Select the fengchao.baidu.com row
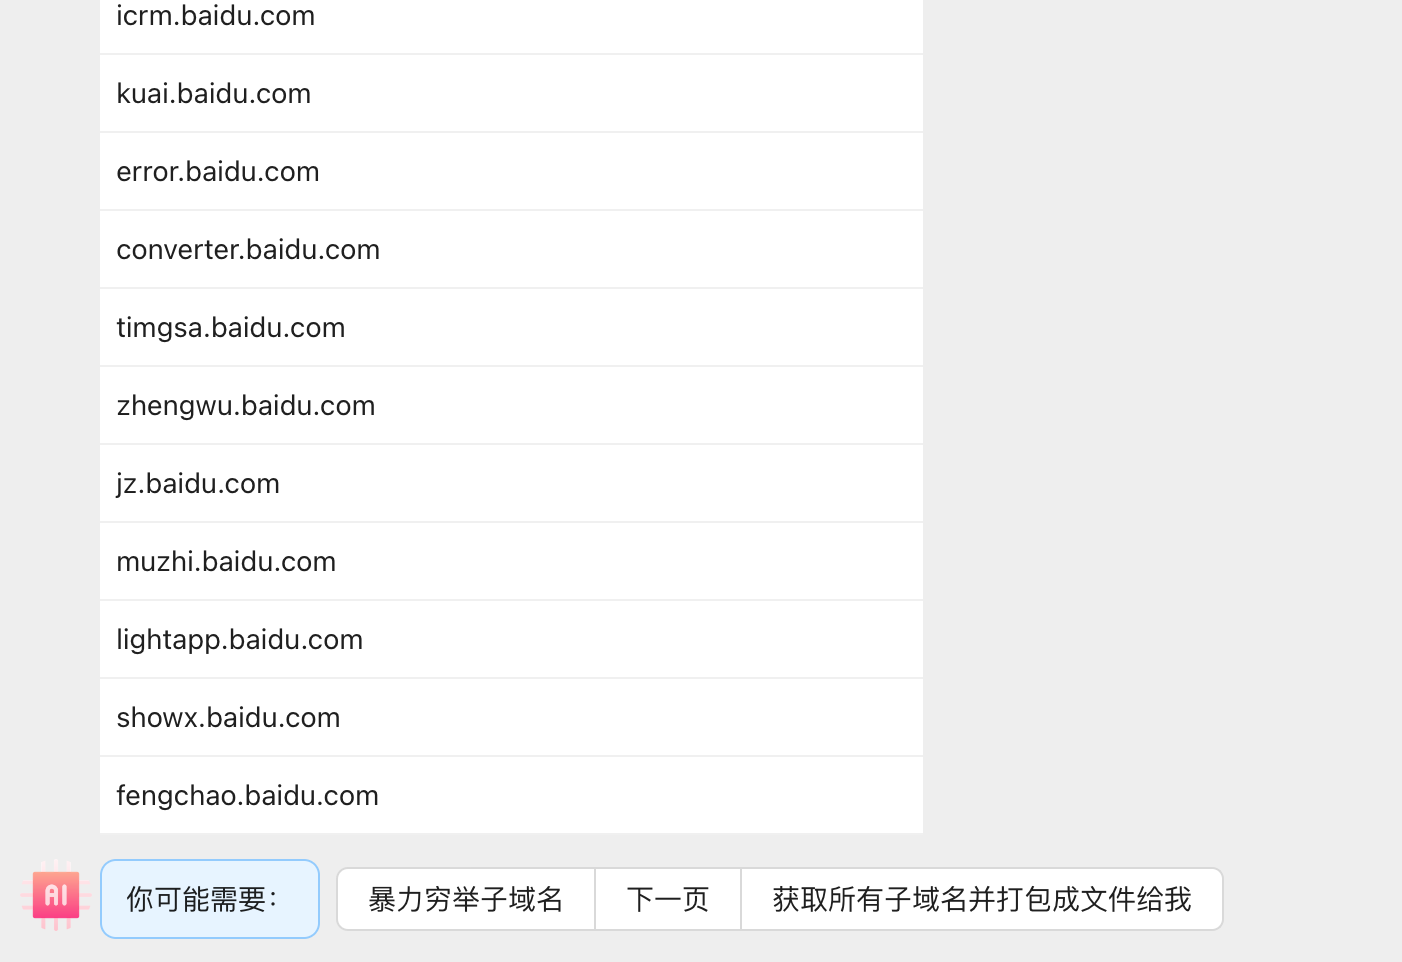 point(511,795)
